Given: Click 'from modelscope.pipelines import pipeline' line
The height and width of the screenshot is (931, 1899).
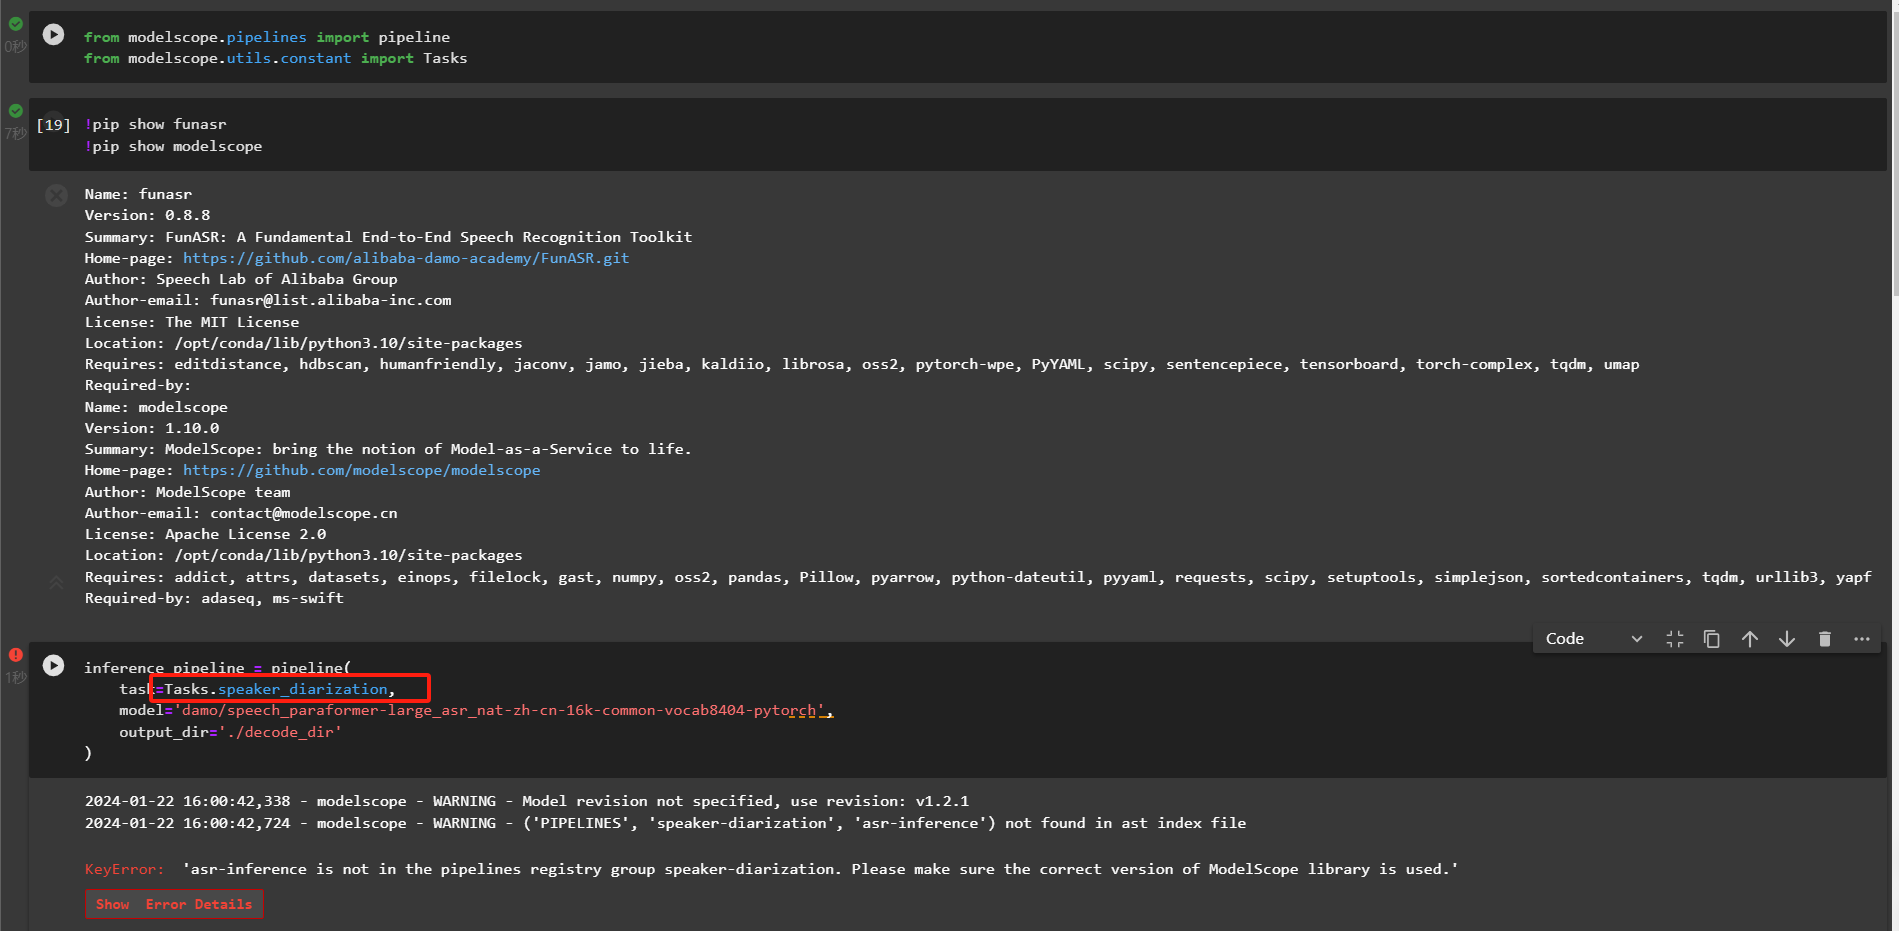Looking at the screenshot, I should tap(267, 37).
